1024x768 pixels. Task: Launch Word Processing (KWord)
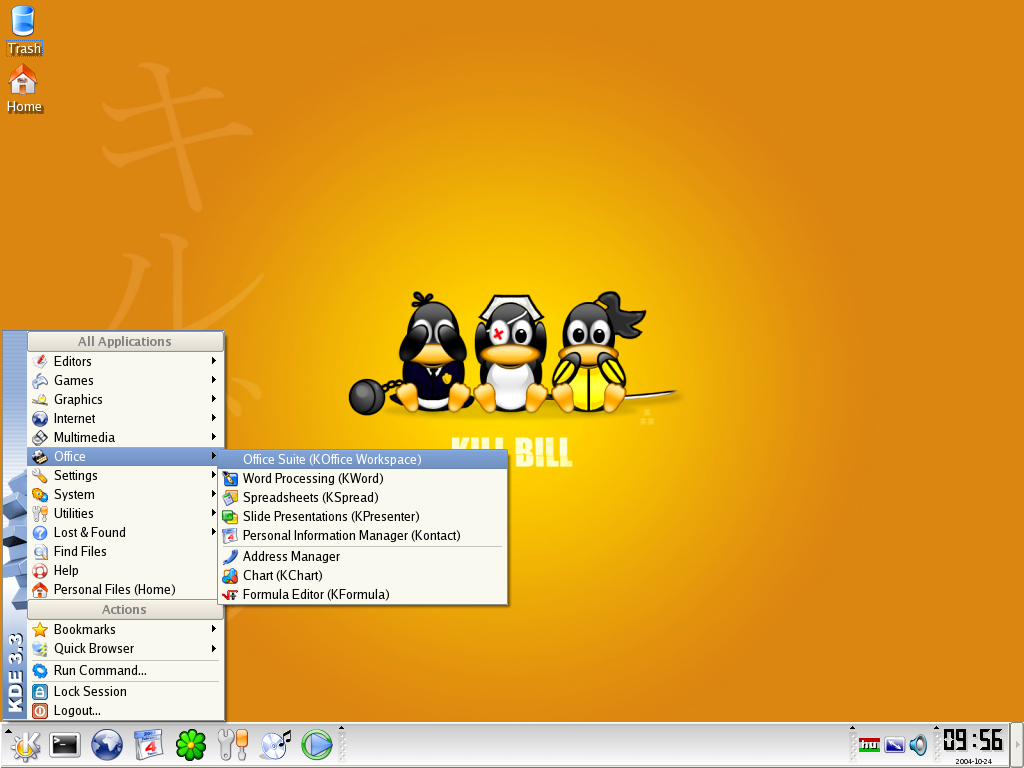[362, 478]
